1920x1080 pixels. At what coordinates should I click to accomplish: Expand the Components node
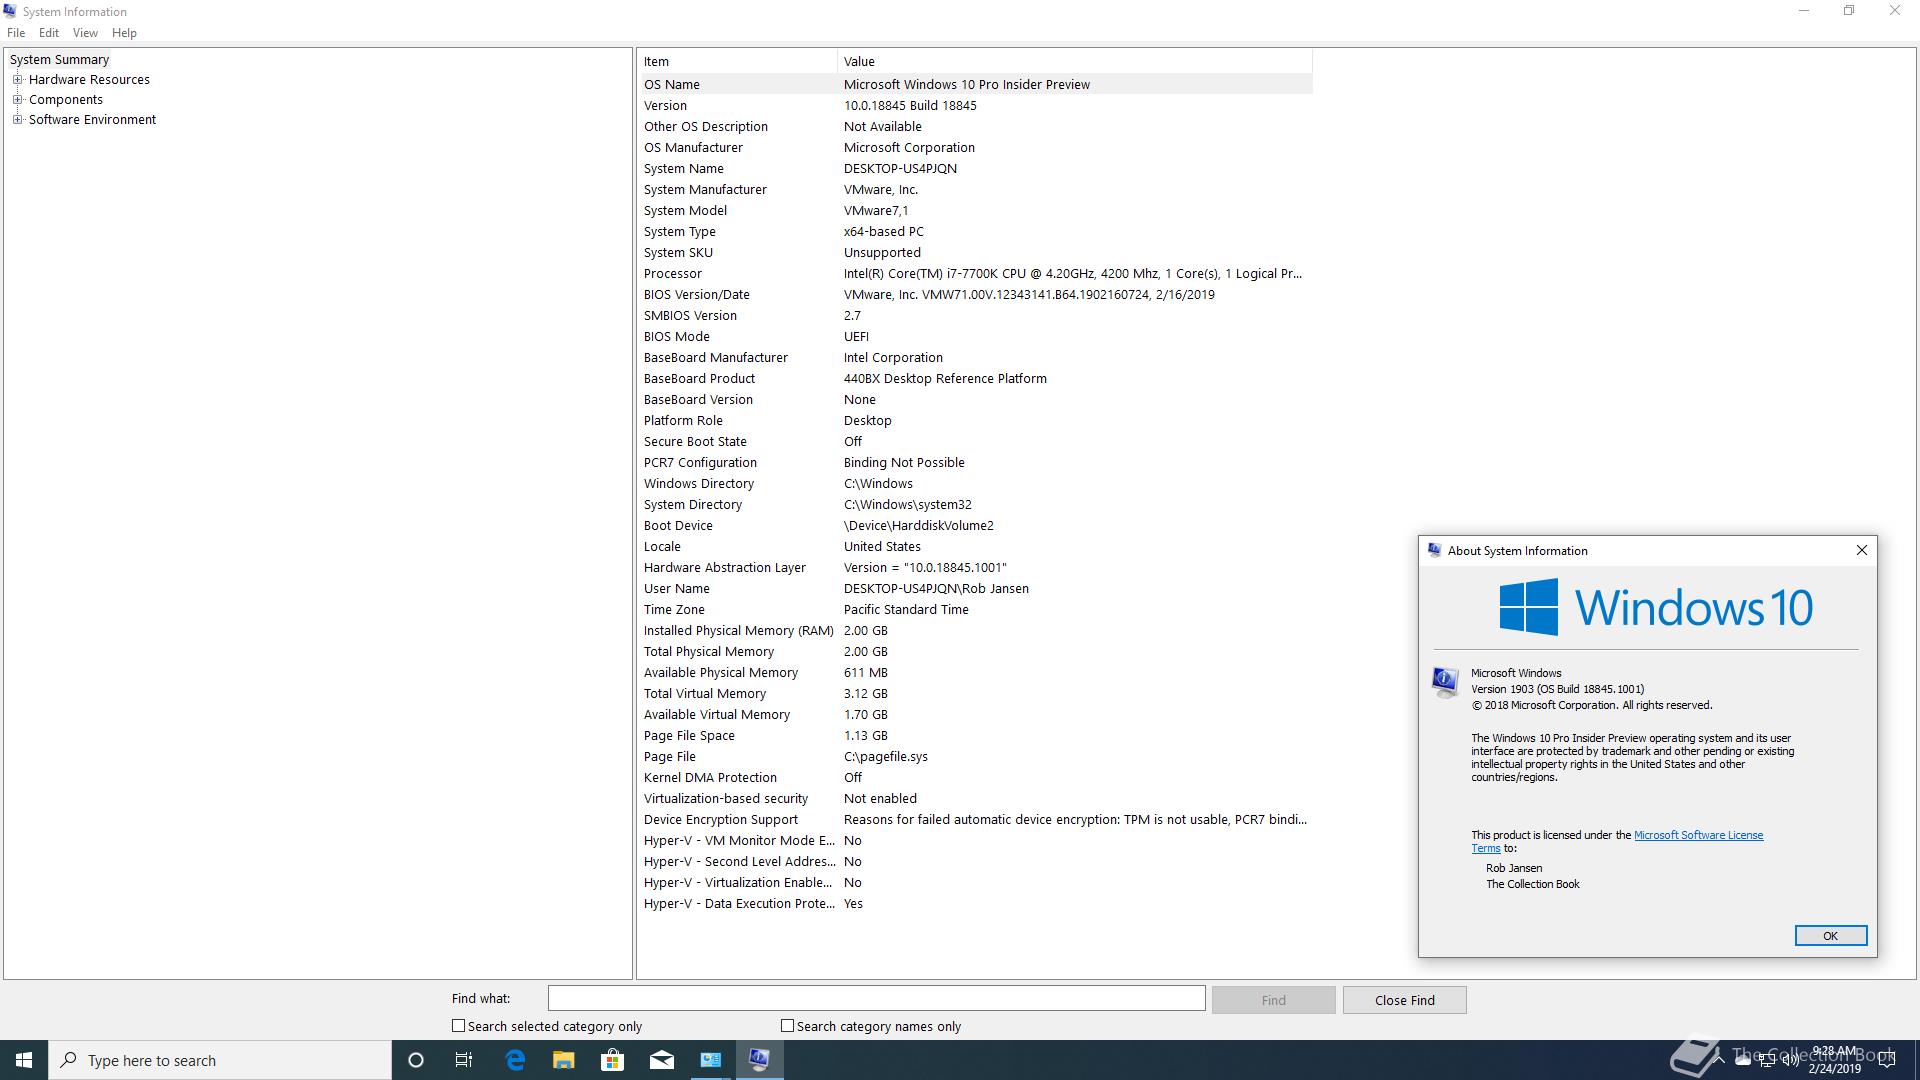(x=17, y=99)
